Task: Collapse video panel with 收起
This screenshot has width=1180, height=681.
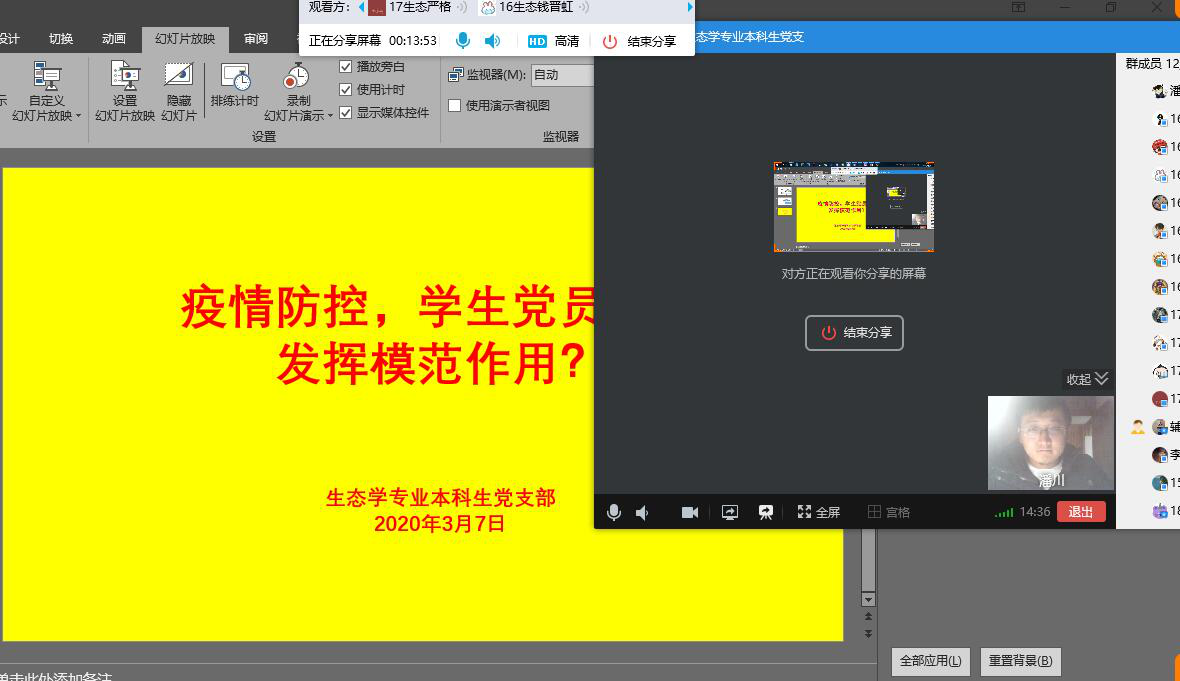Action: [1087, 379]
